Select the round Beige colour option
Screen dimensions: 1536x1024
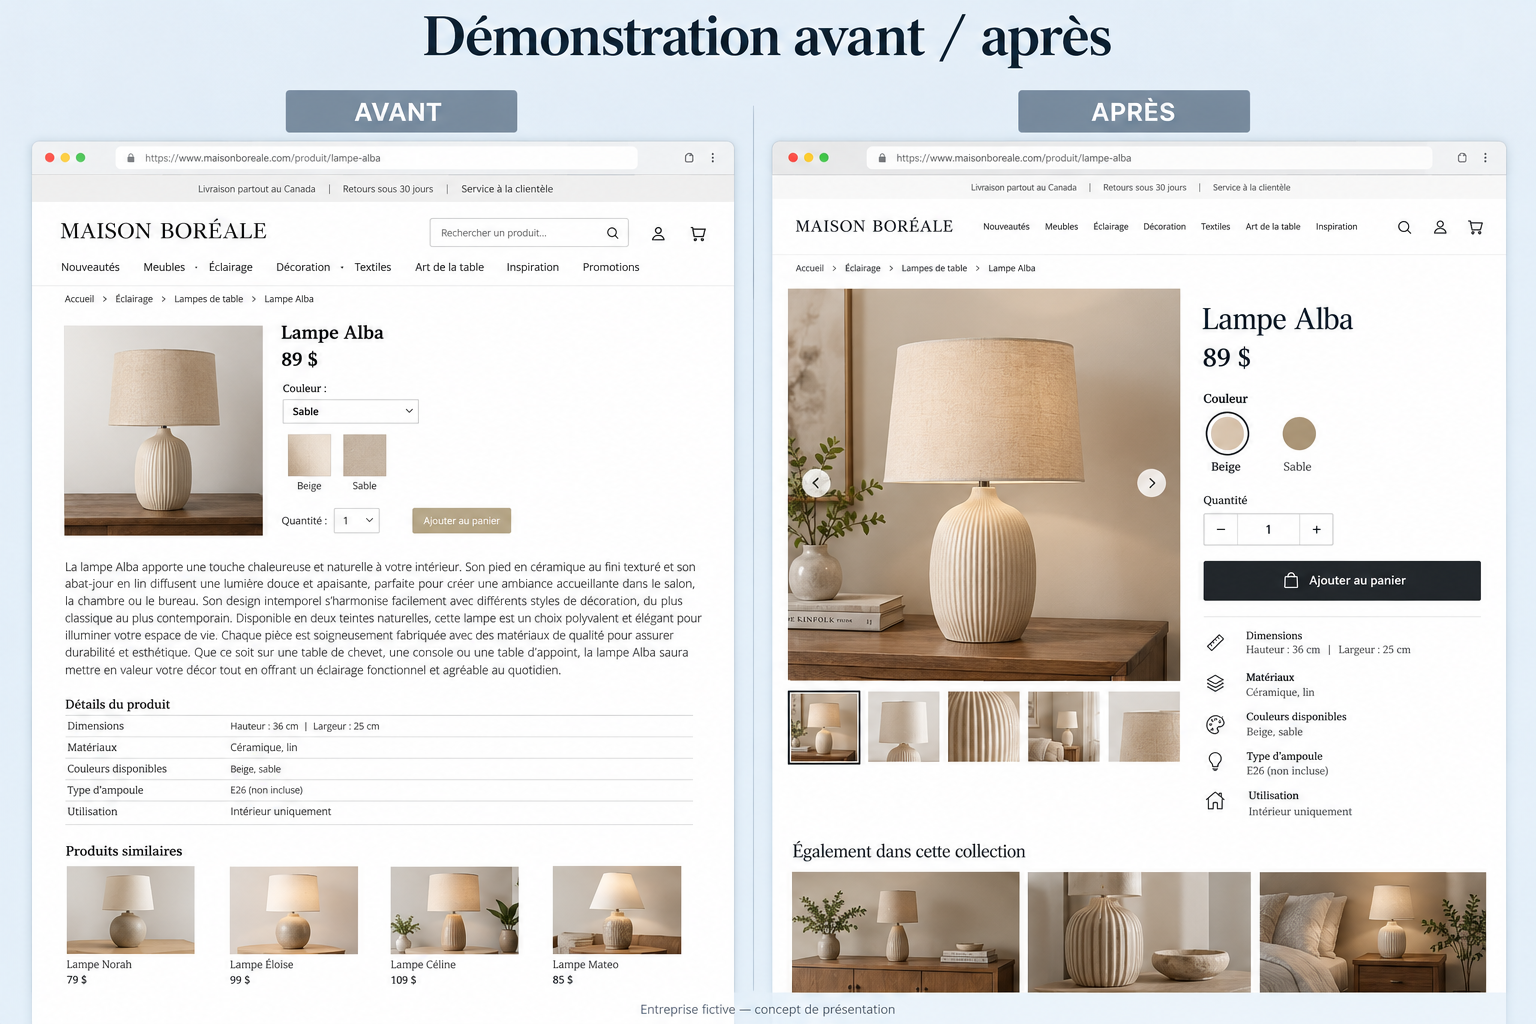(x=1227, y=434)
